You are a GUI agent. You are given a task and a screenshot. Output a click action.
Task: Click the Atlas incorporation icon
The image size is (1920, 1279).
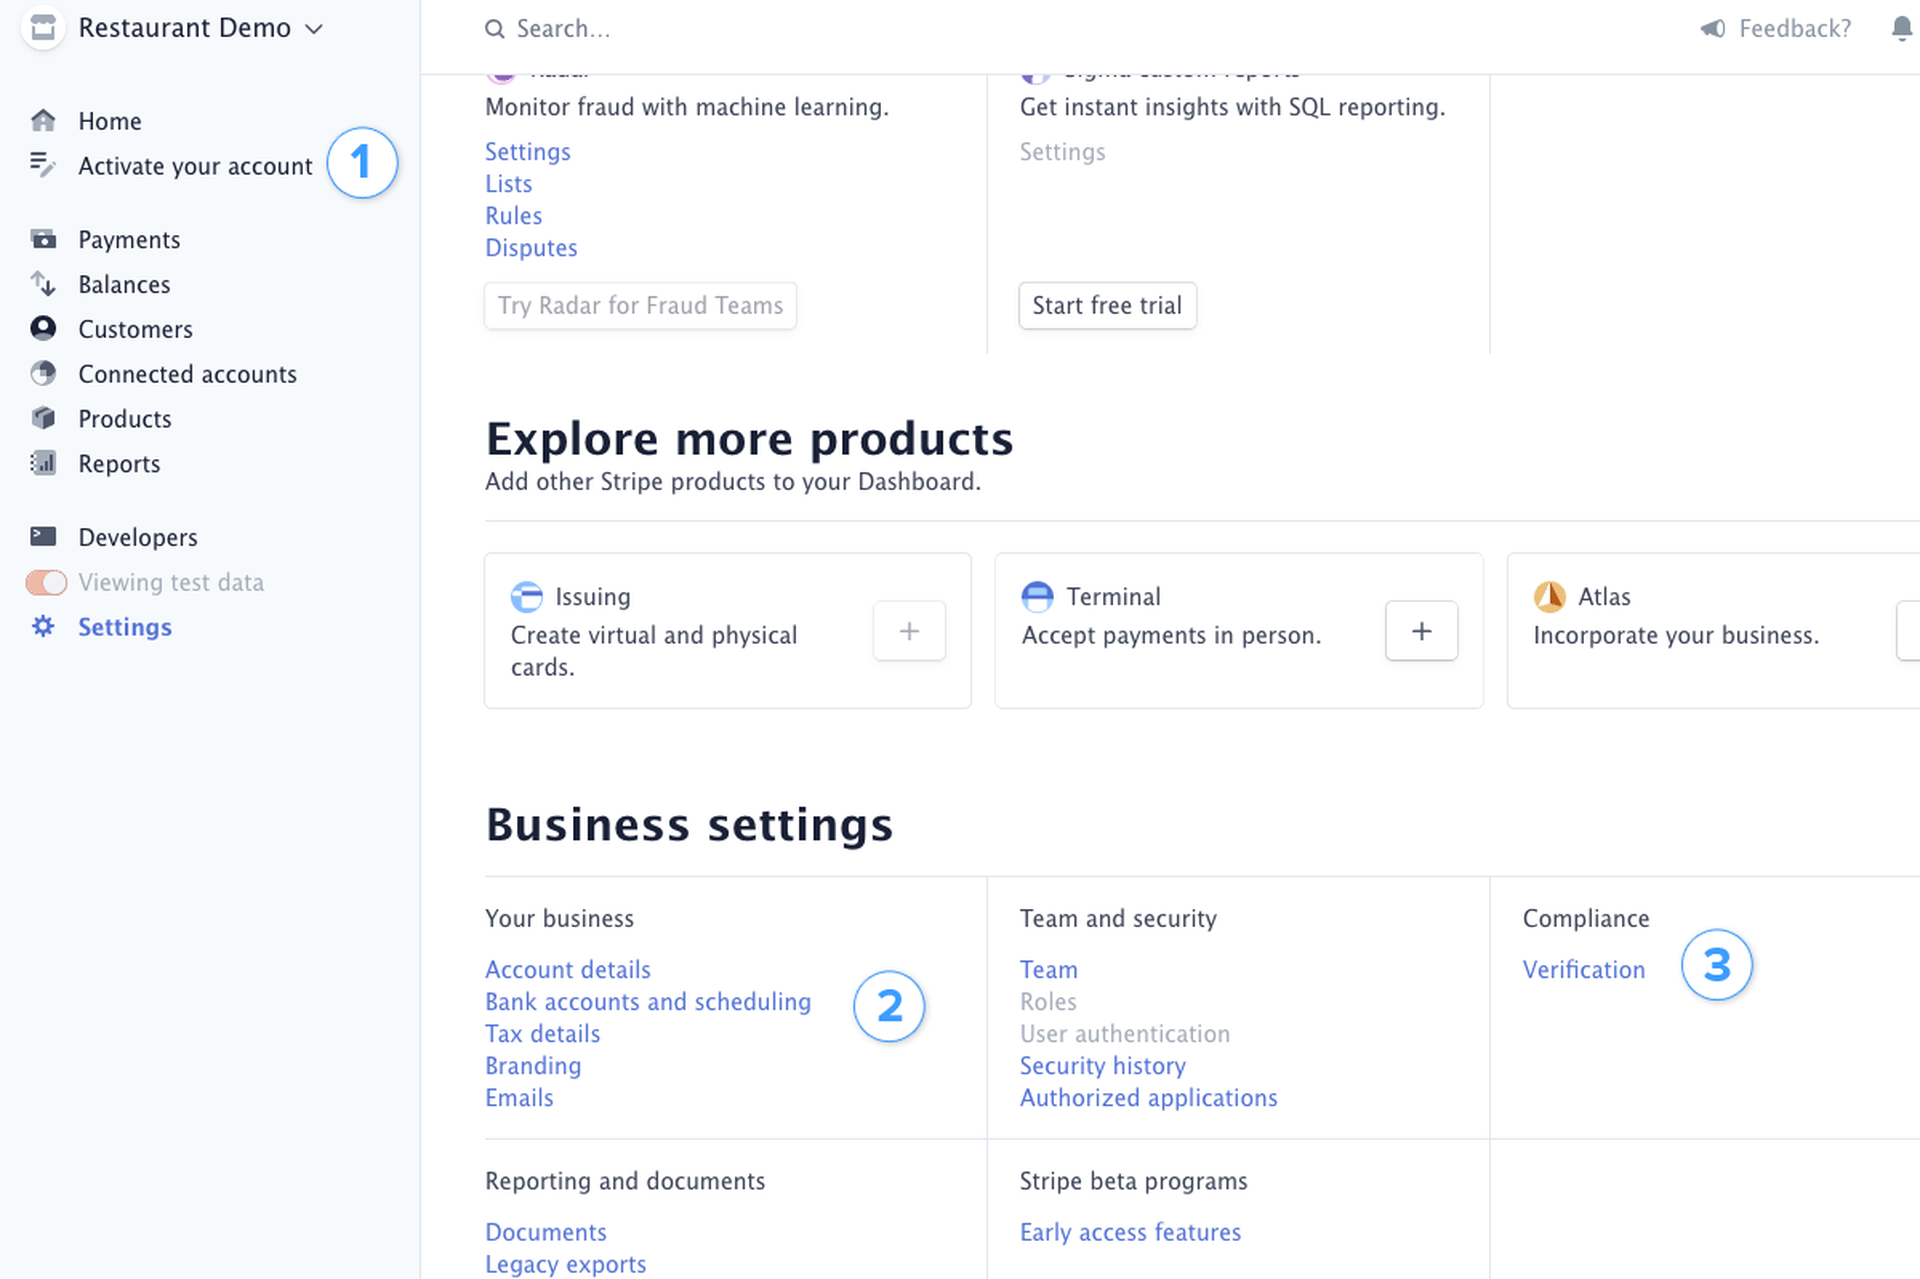[x=1550, y=596]
